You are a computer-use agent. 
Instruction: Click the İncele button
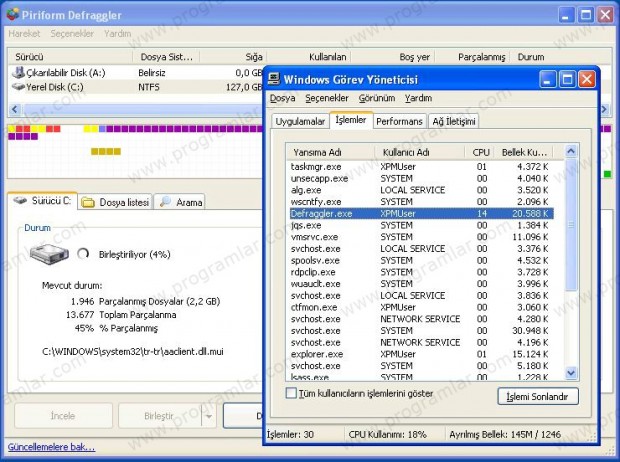(x=63, y=416)
